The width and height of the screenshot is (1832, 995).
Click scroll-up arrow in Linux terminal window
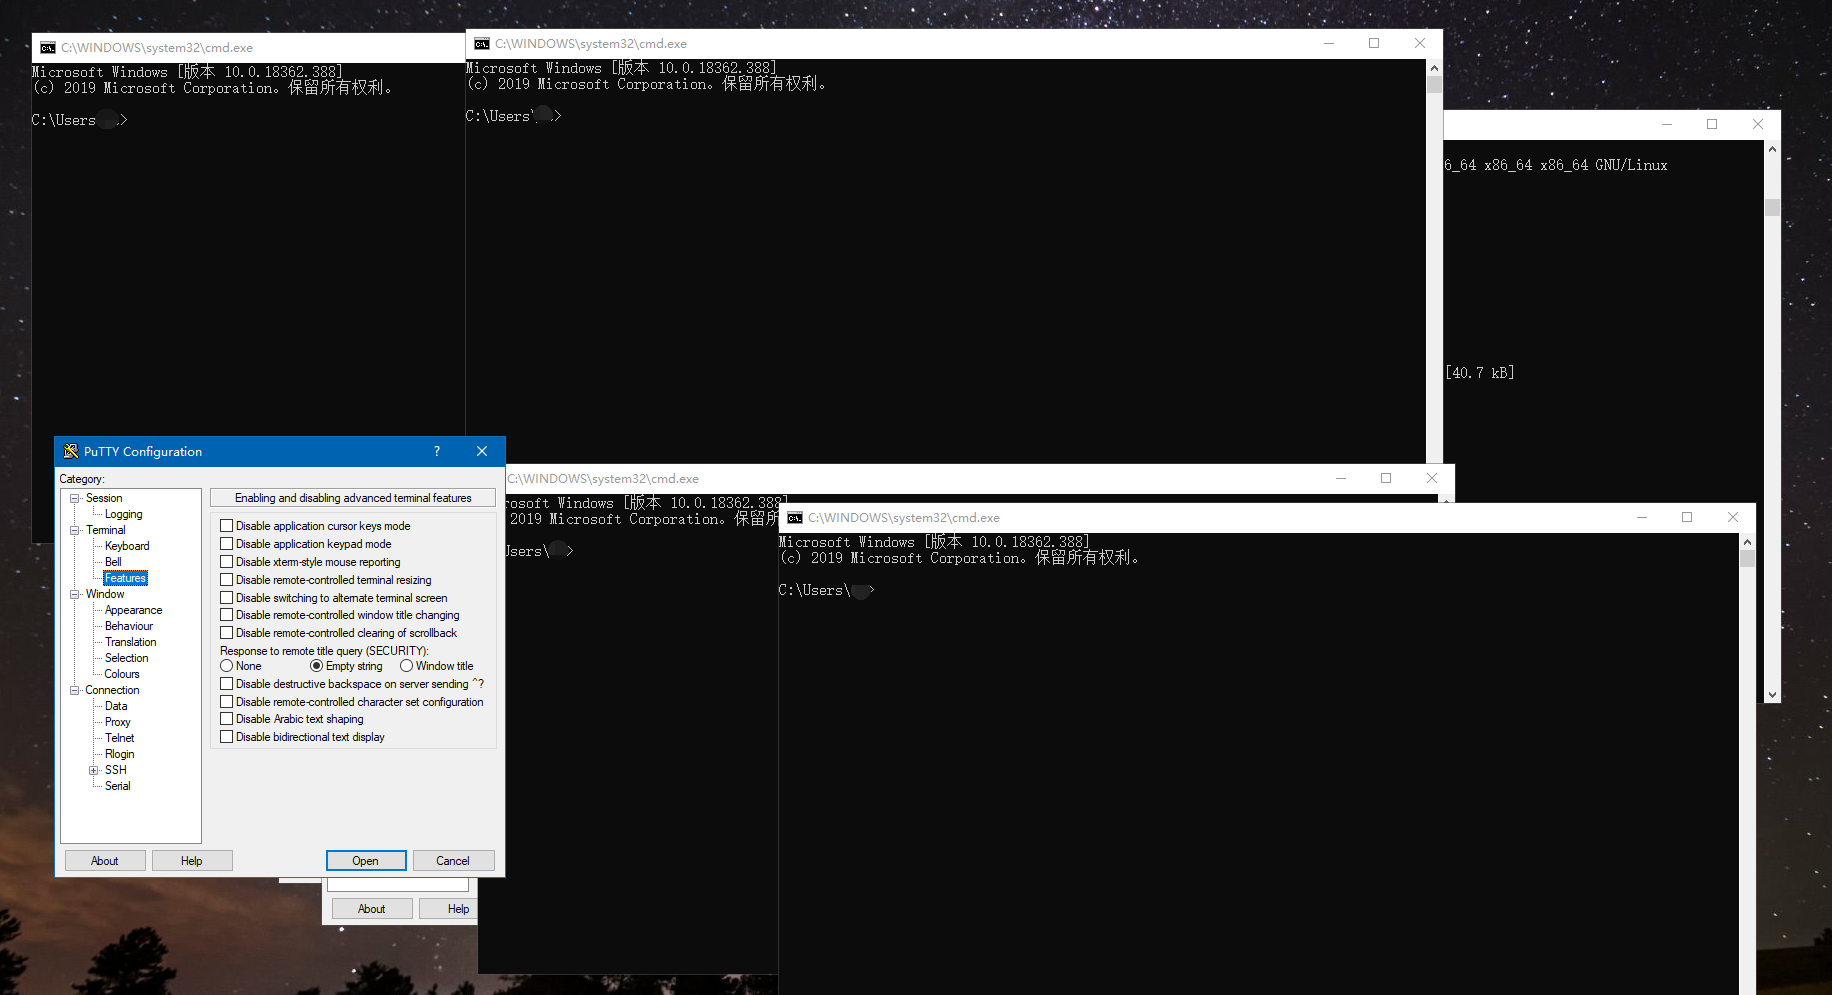1772,149
